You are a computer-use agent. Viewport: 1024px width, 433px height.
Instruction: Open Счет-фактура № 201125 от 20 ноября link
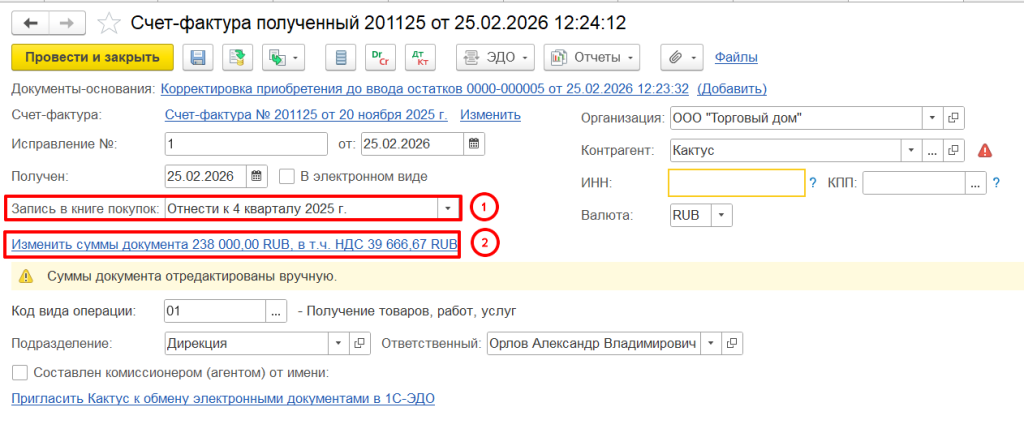[306, 115]
